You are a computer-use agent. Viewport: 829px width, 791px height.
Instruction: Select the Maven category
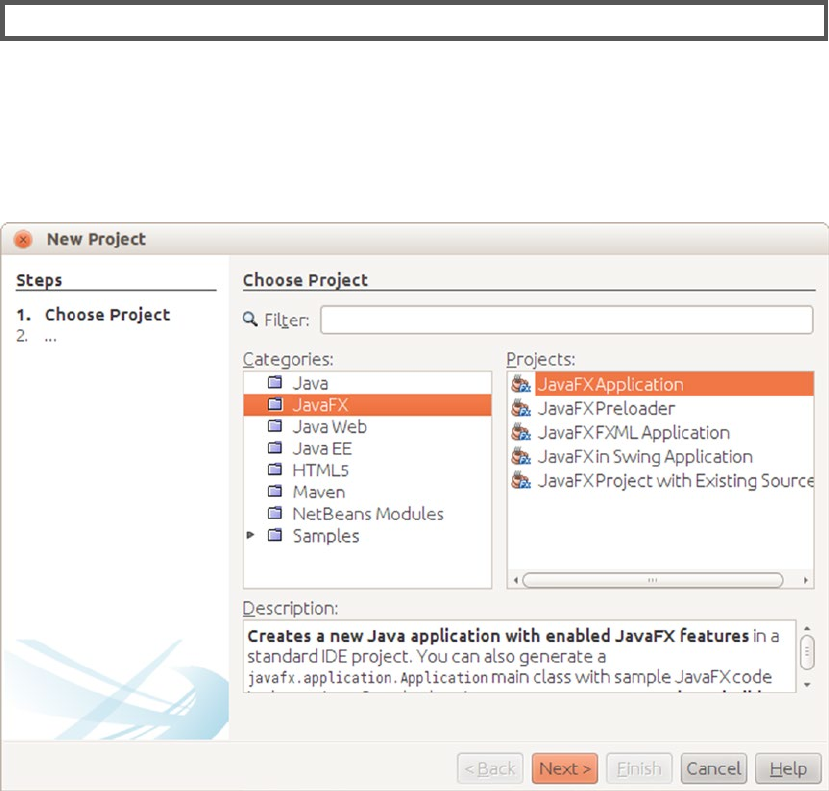367,492
